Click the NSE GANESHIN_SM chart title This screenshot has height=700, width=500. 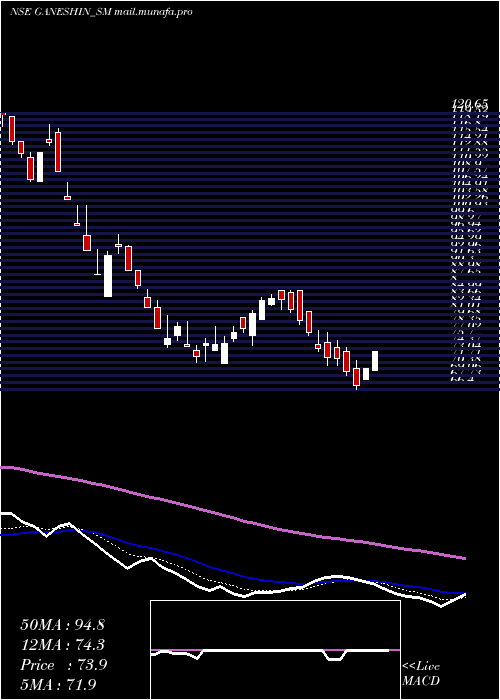point(101,12)
